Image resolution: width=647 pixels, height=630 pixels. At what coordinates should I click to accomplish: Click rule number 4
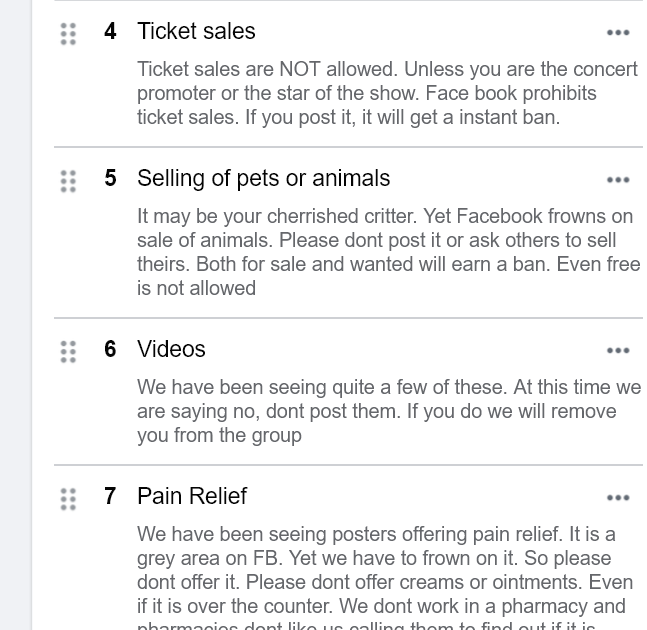pyautogui.click(x=110, y=32)
